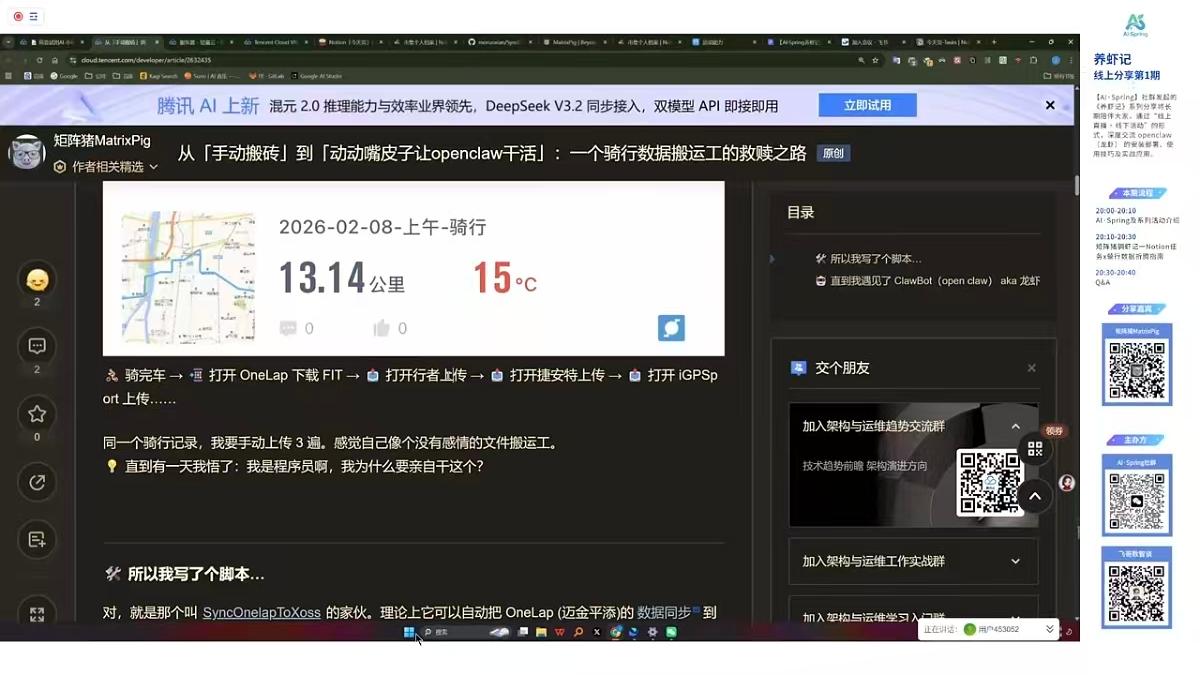Expand the 作者相关精选 dropdown under MatrixPig

pyautogui.click(x=110, y=167)
